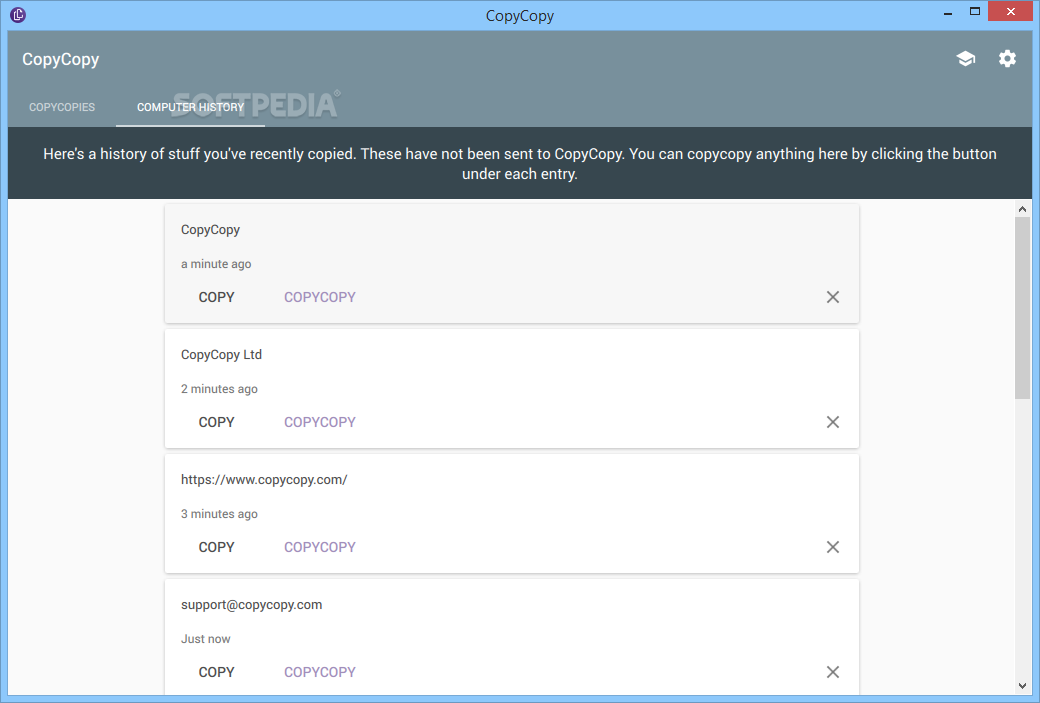Image resolution: width=1040 pixels, height=703 pixels.
Task: Click the 'Just now' timestamp
Action: coord(206,639)
